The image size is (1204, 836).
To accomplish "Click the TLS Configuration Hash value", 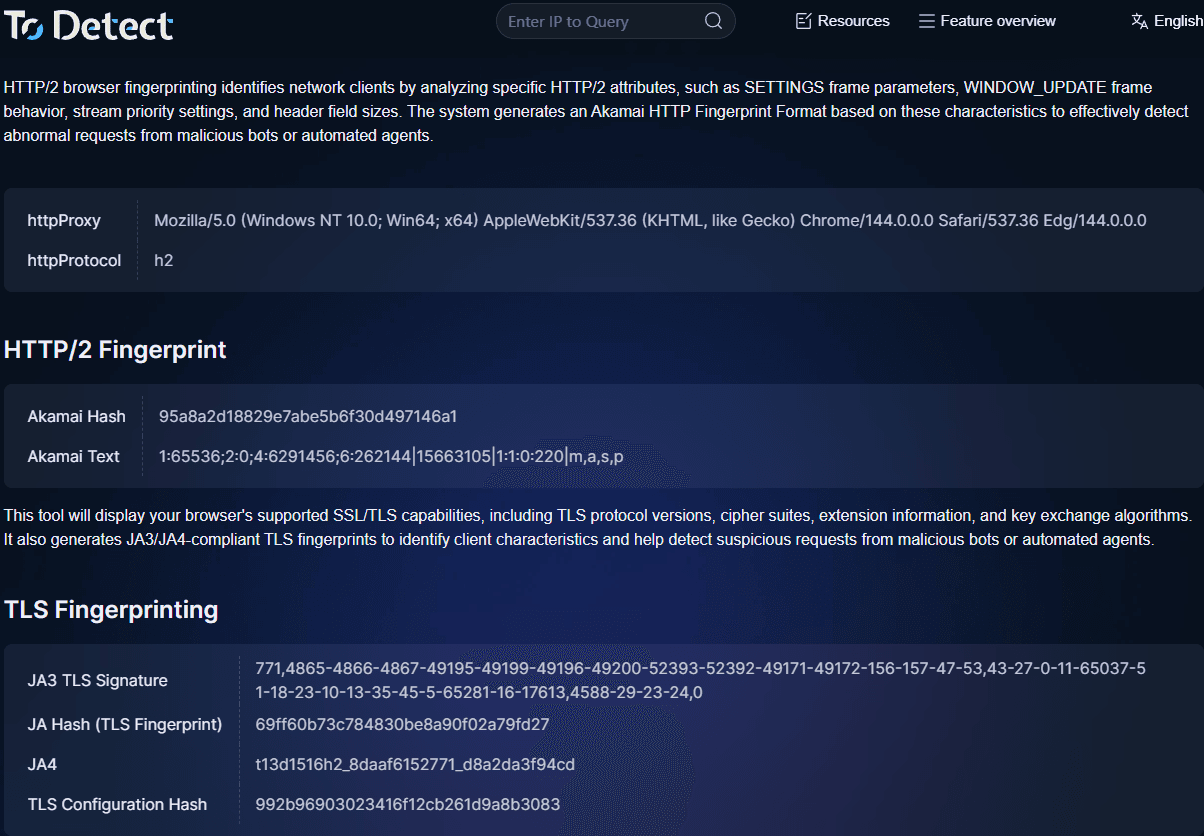I will tap(407, 804).
